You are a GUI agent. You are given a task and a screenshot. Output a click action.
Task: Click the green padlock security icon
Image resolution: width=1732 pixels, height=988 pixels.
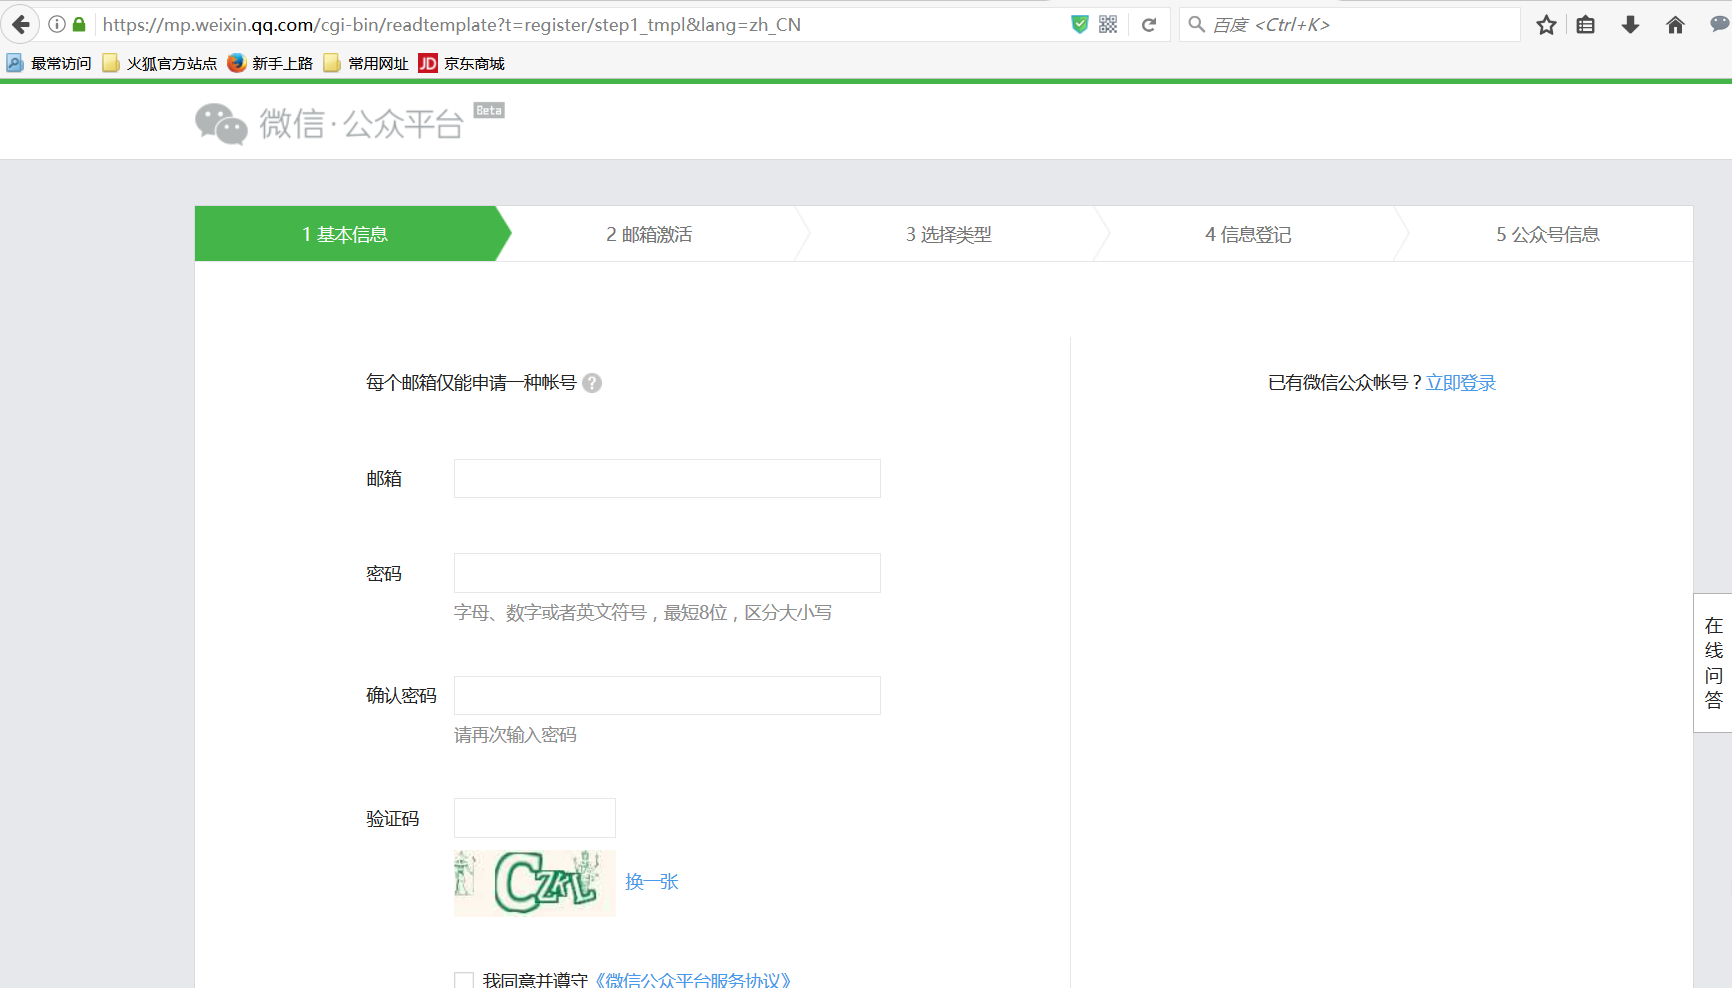click(79, 24)
